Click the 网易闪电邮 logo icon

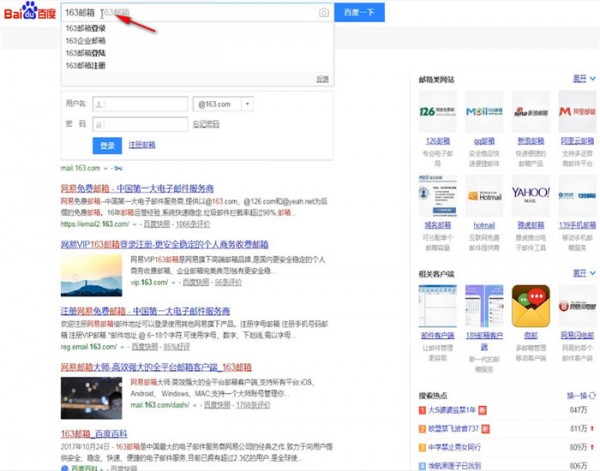point(577,306)
